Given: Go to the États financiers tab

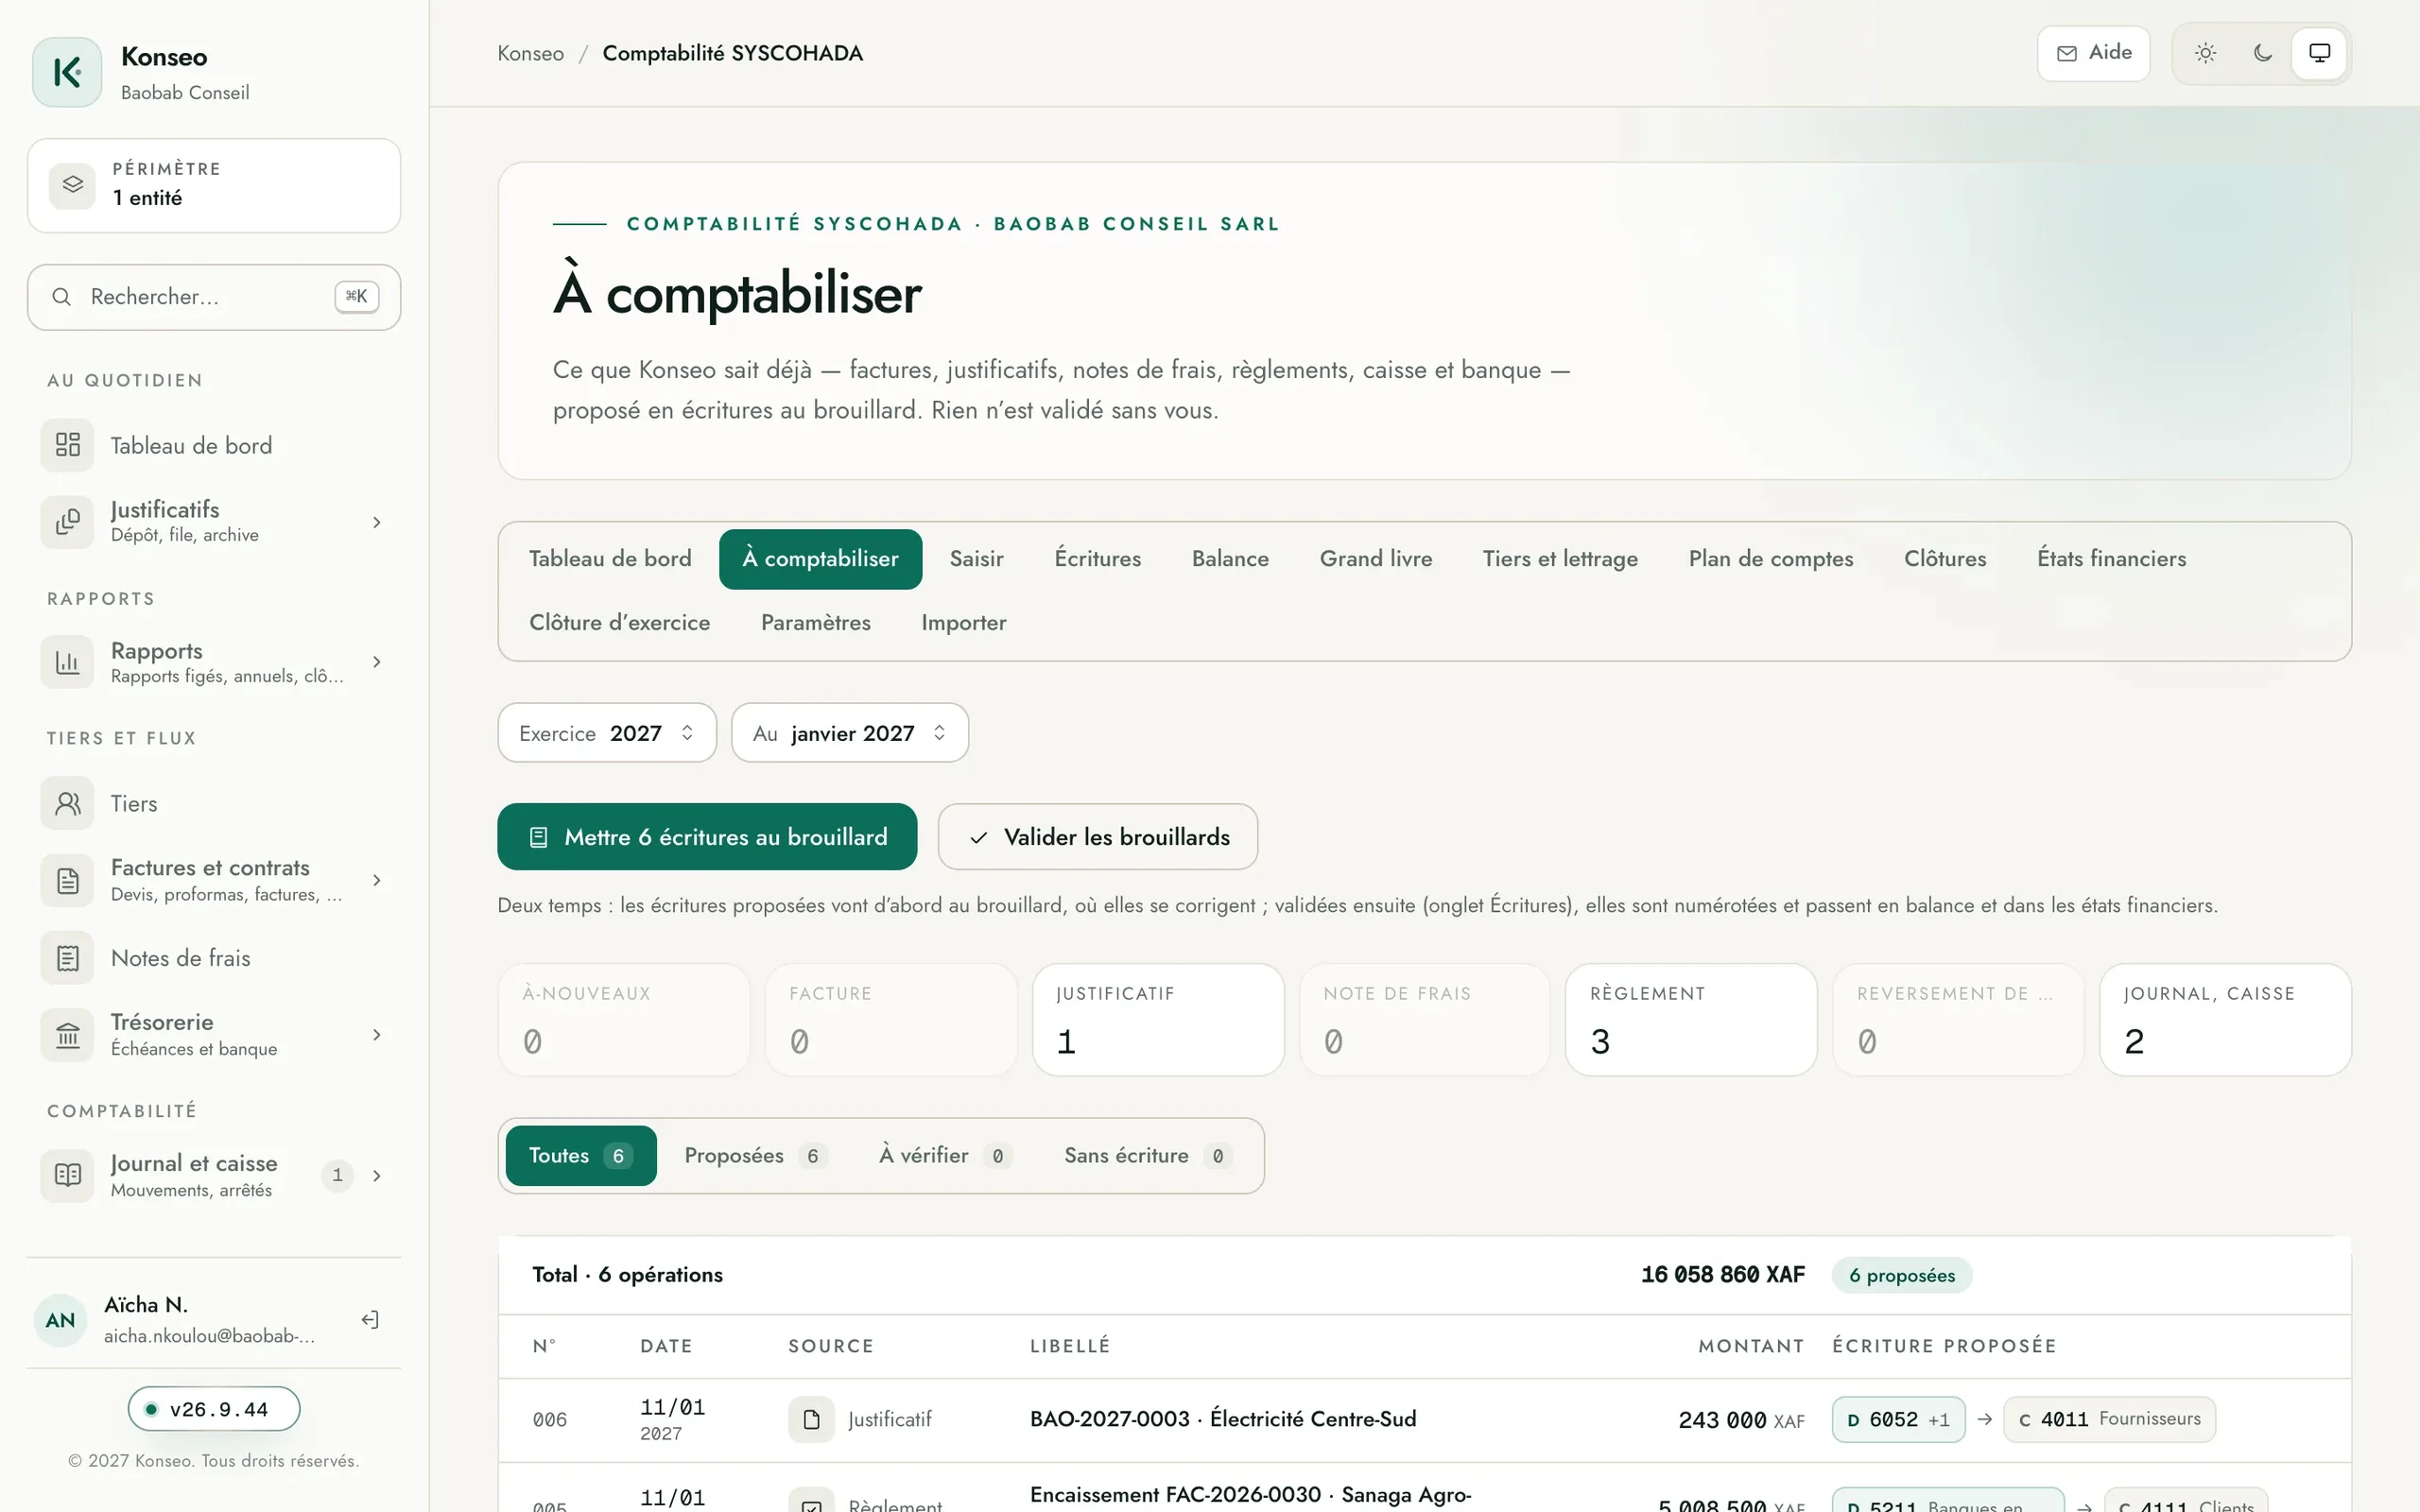Looking at the screenshot, I should (x=2112, y=559).
